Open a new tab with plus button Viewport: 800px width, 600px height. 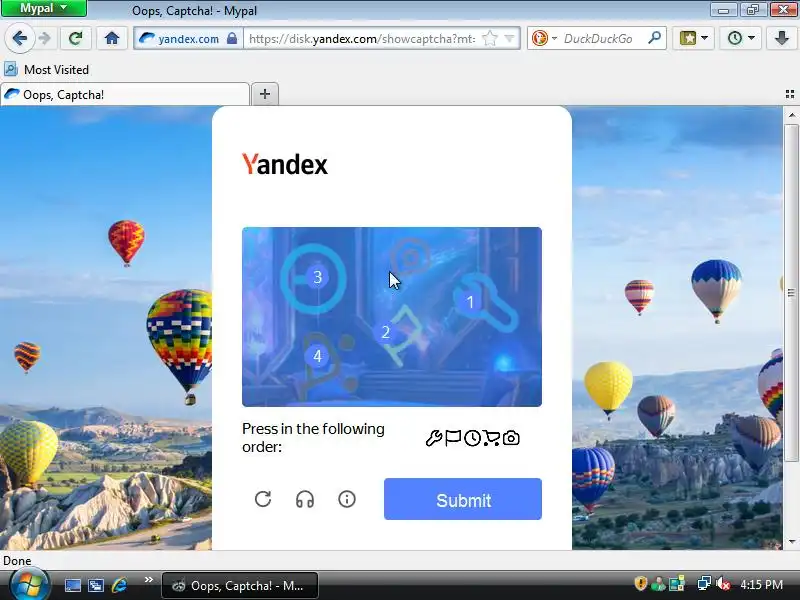pos(265,94)
